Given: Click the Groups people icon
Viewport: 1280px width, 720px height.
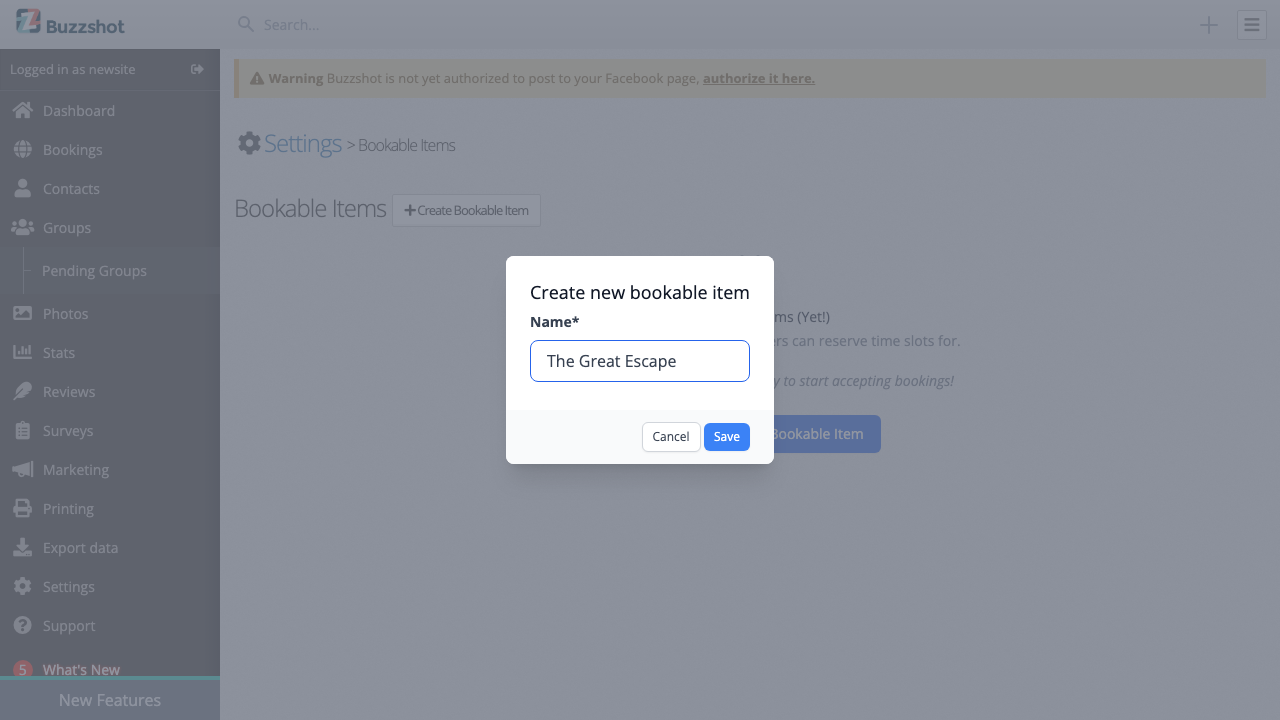Looking at the screenshot, I should tap(22, 227).
